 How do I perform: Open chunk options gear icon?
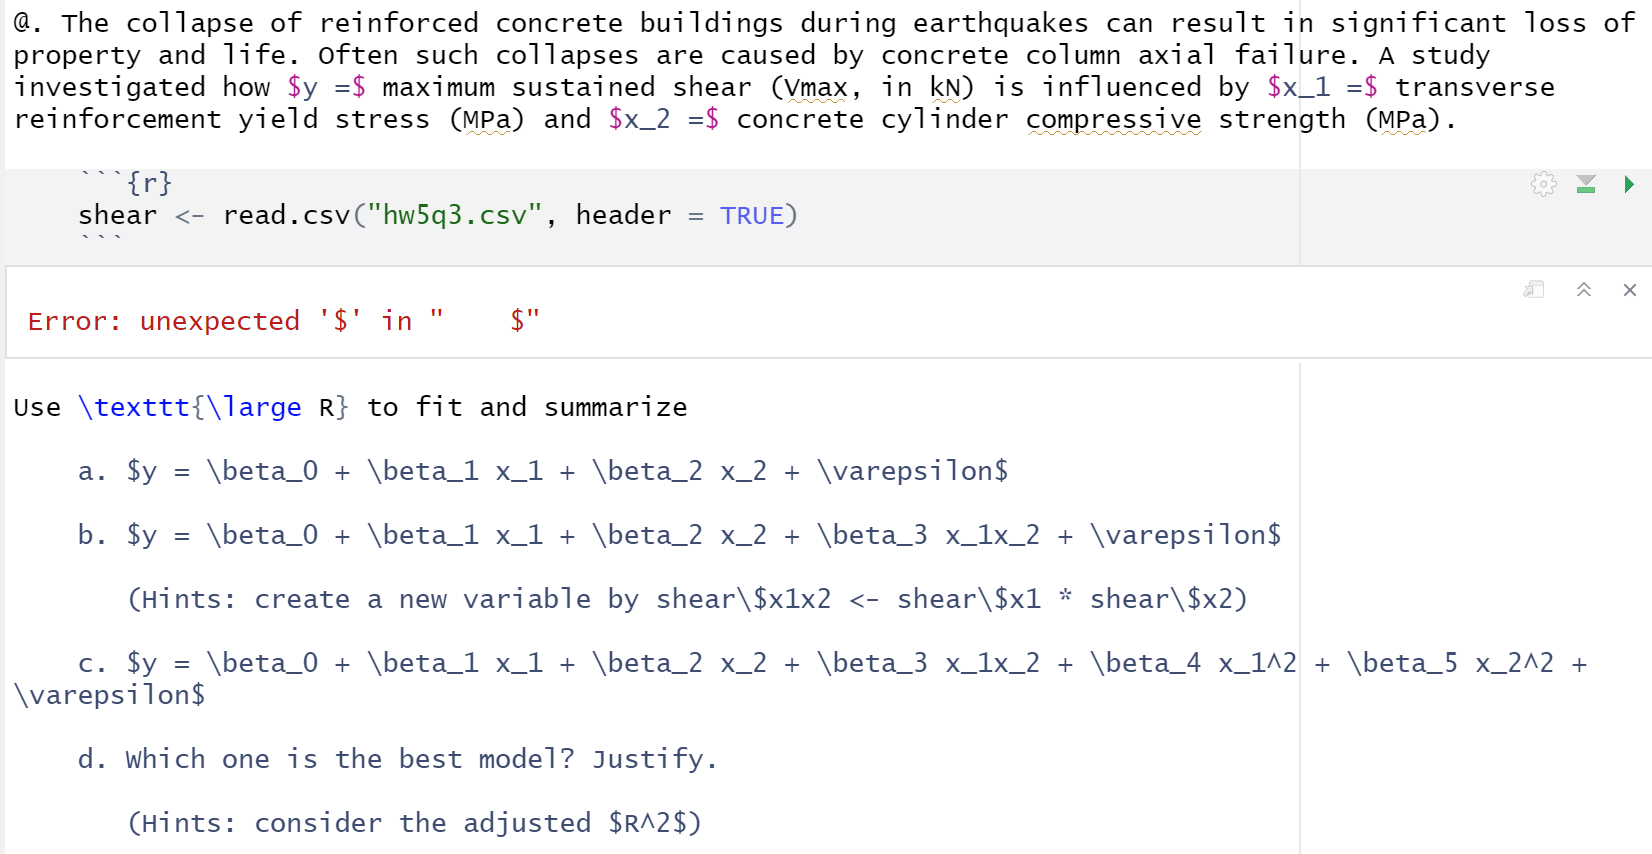pos(1544,184)
